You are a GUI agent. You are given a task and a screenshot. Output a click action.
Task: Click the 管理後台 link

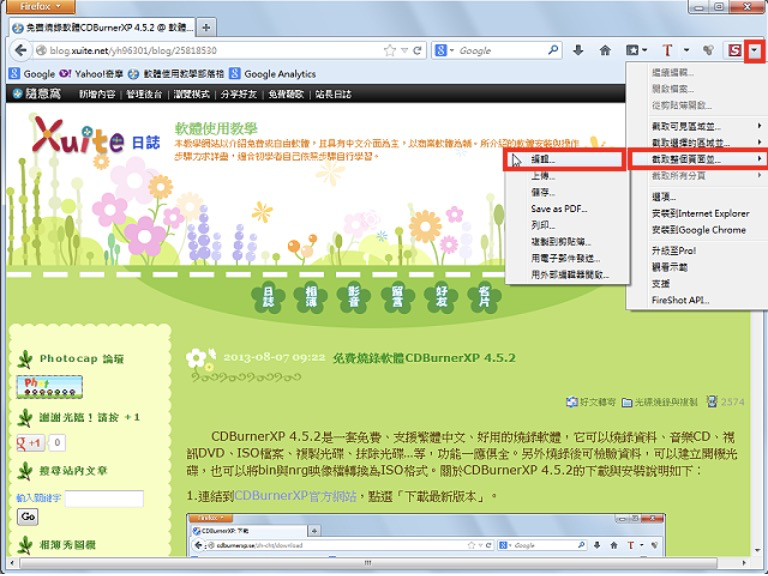point(144,94)
